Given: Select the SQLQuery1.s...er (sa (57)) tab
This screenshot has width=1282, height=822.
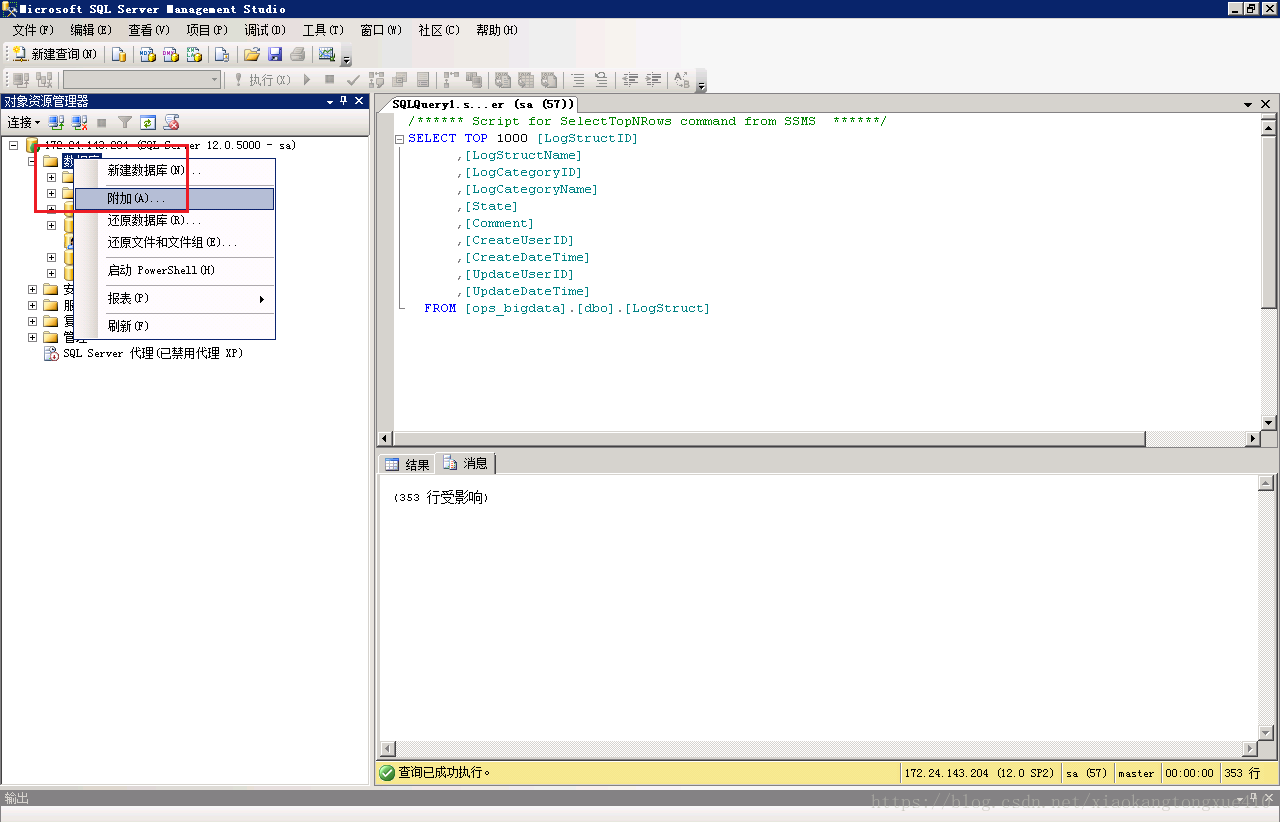Looking at the screenshot, I should pos(483,104).
